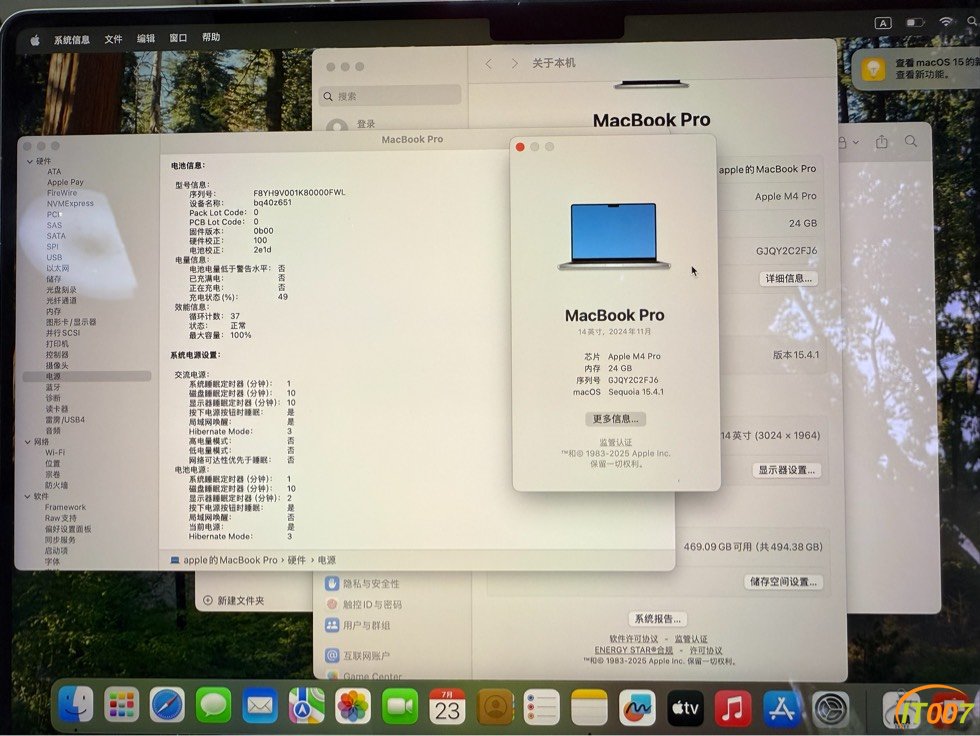
Task: Open 系统信息 menu in menu bar
Action: point(71,39)
